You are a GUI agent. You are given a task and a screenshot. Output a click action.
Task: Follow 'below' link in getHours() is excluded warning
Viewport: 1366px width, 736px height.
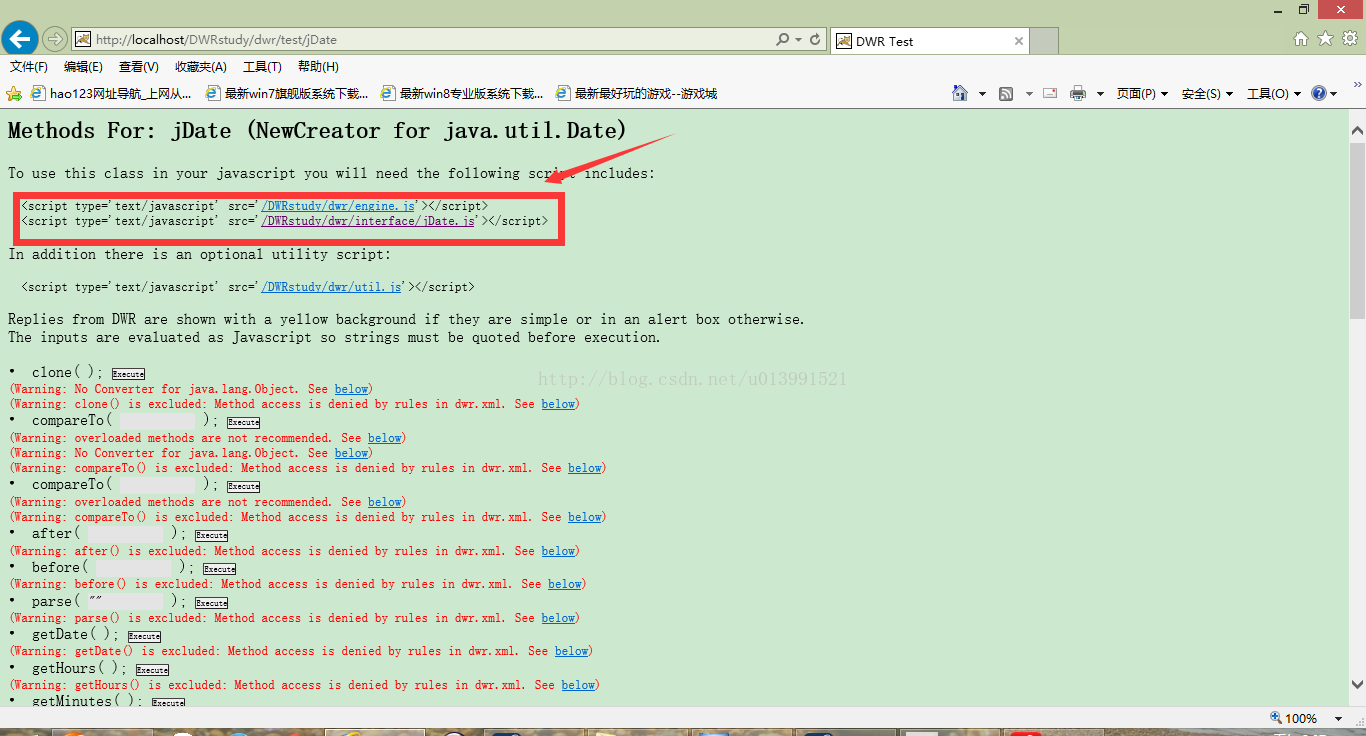(578, 685)
